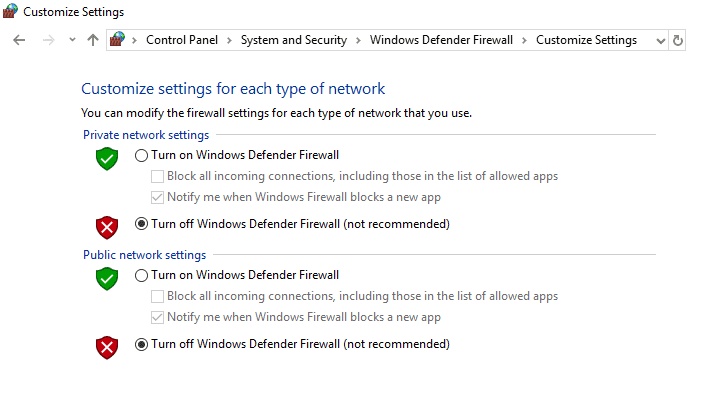Click the Forward arrow navigation button
Viewport: 704px width, 415px height.
point(48,40)
